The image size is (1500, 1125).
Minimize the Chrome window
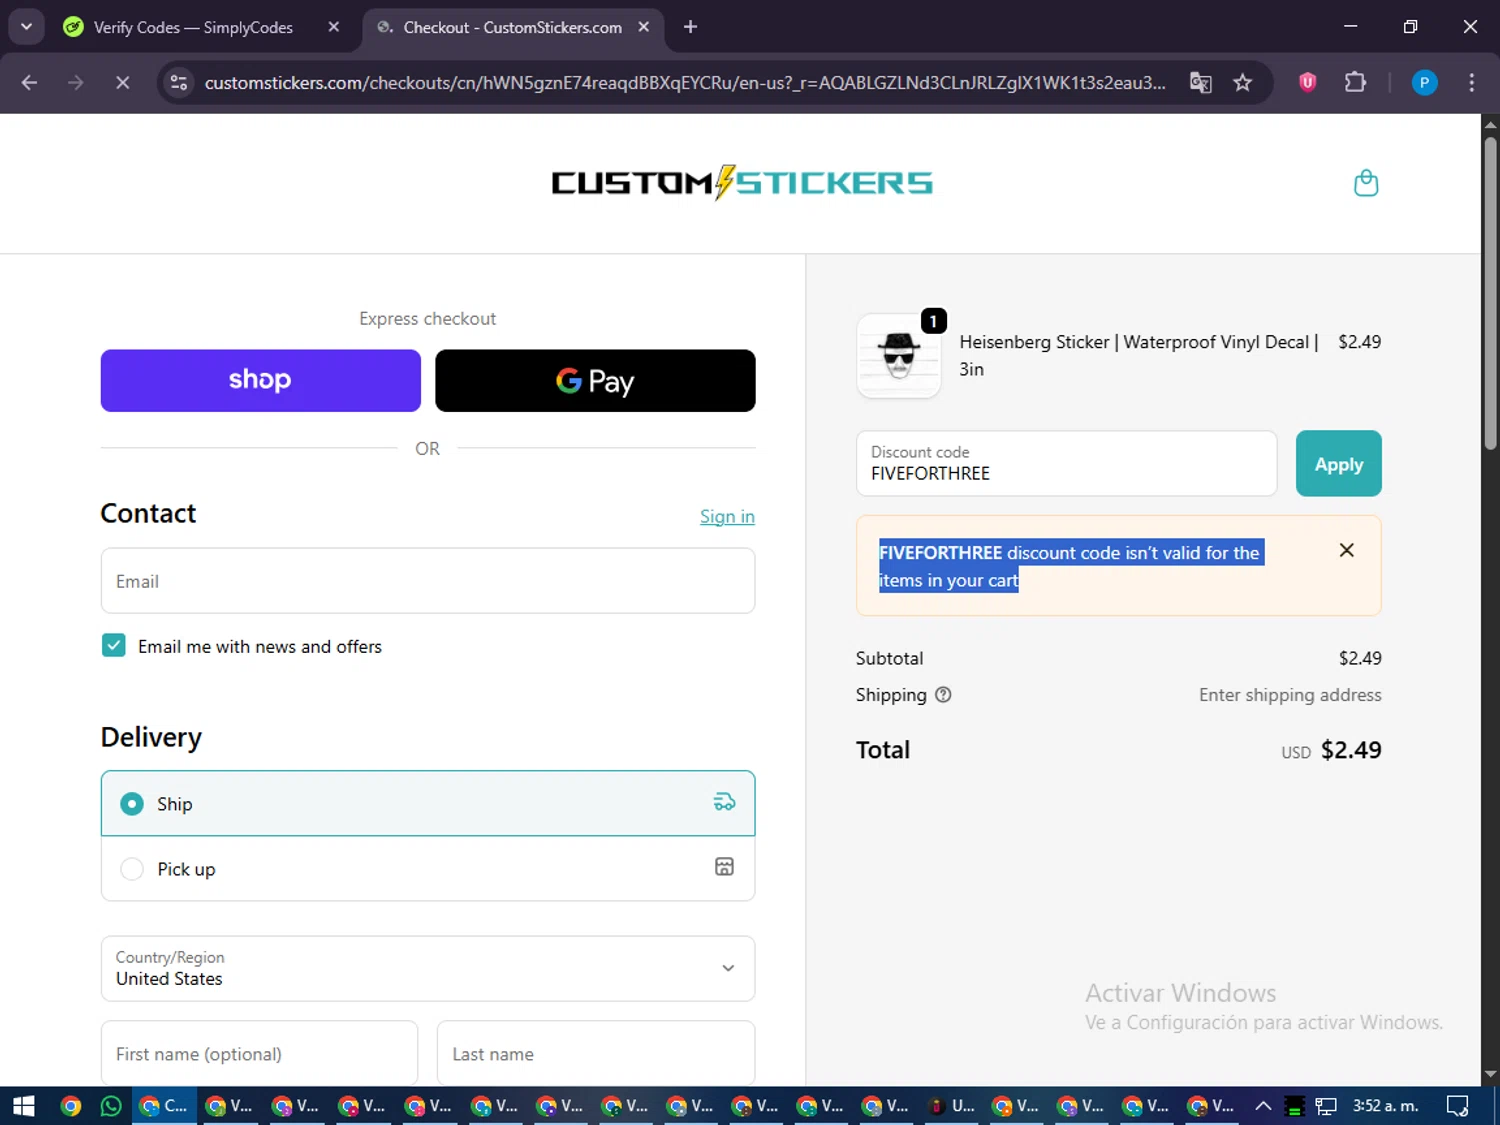pos(1351,27)
